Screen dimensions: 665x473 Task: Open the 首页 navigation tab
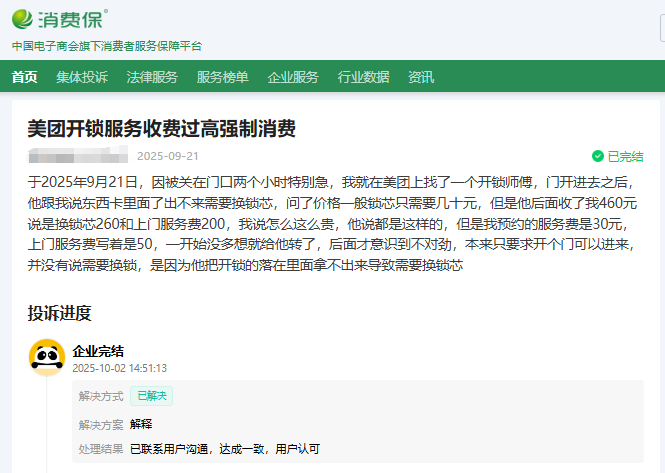click(x=24, y=77)
